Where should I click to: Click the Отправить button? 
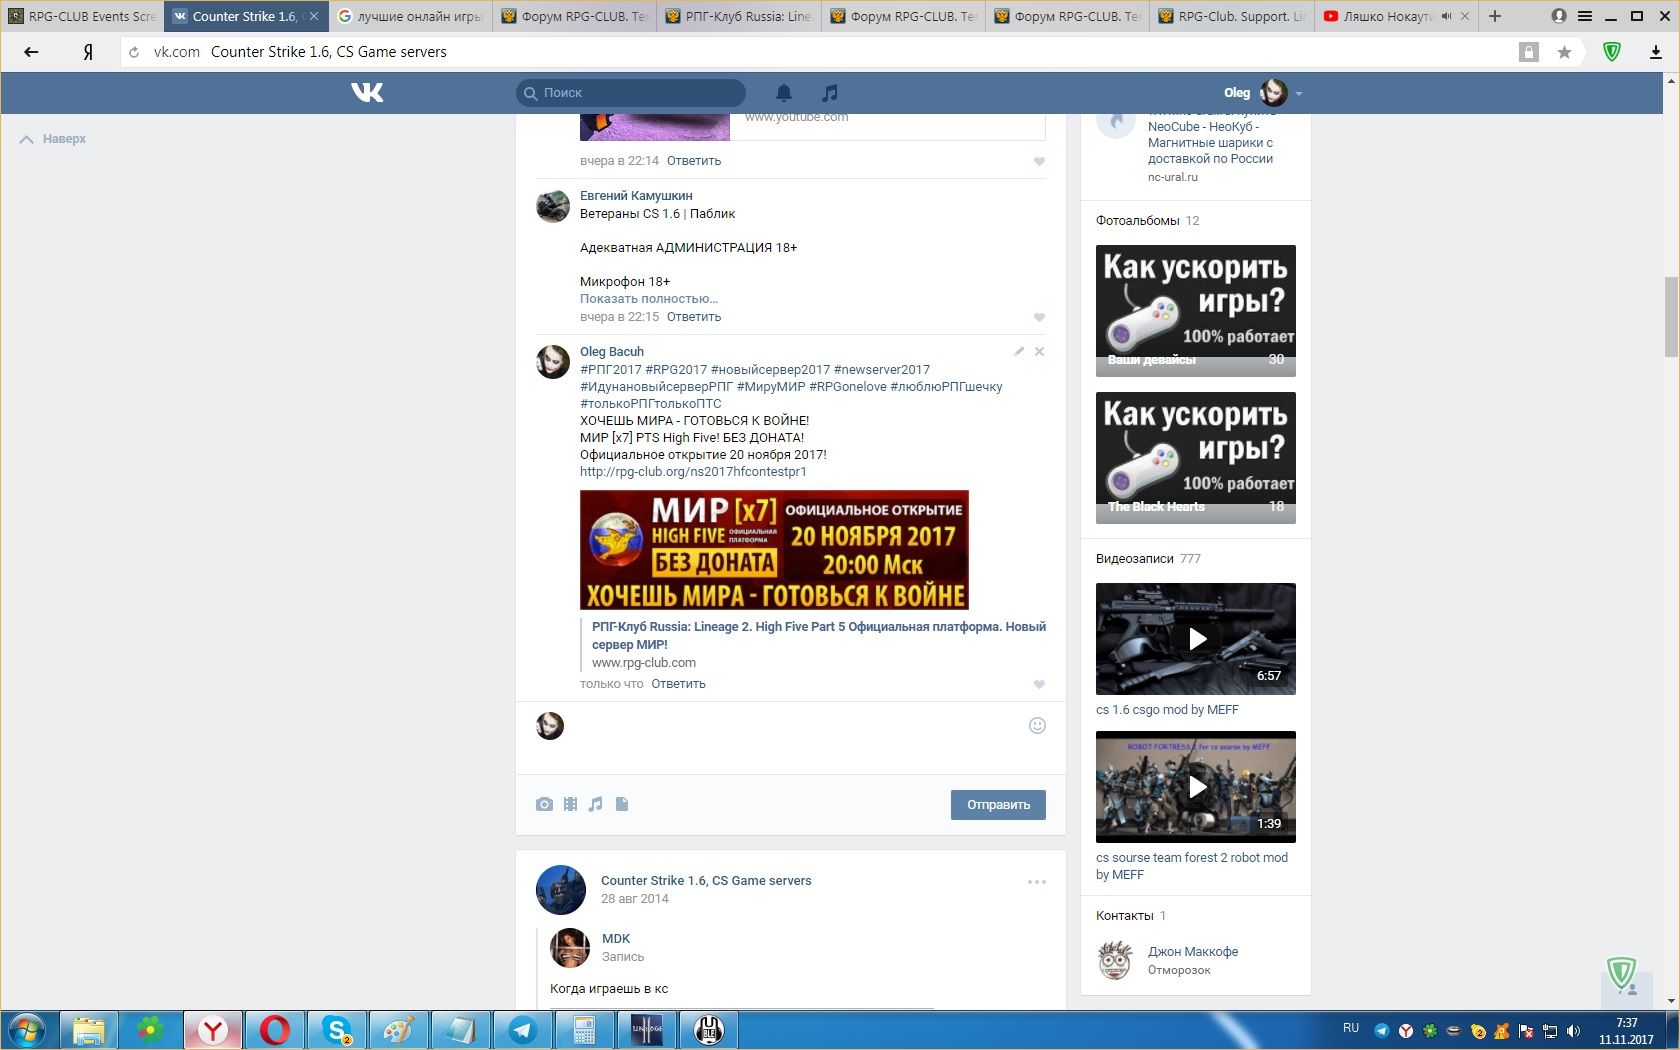[998, 805]
